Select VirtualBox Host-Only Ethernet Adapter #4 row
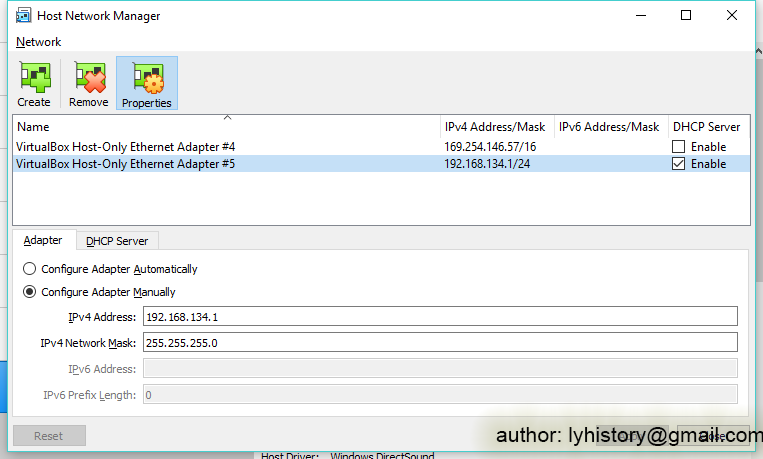 pyautogui.click(x=381, y=147)
